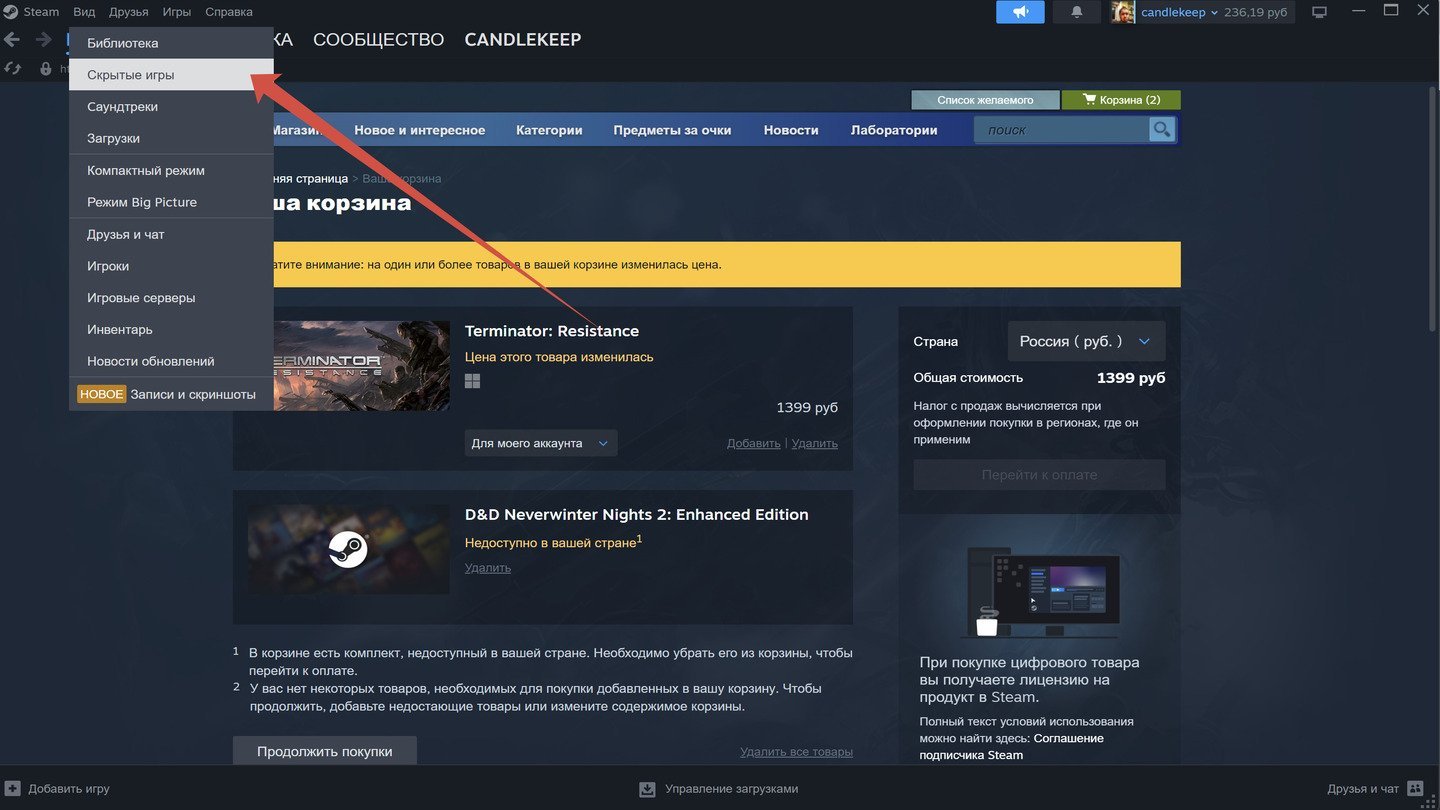The height and width of the screenshot is (810, 1440).
Task: Click the Ваша корзина breadcrumb
Action: [x=401, y=178]
